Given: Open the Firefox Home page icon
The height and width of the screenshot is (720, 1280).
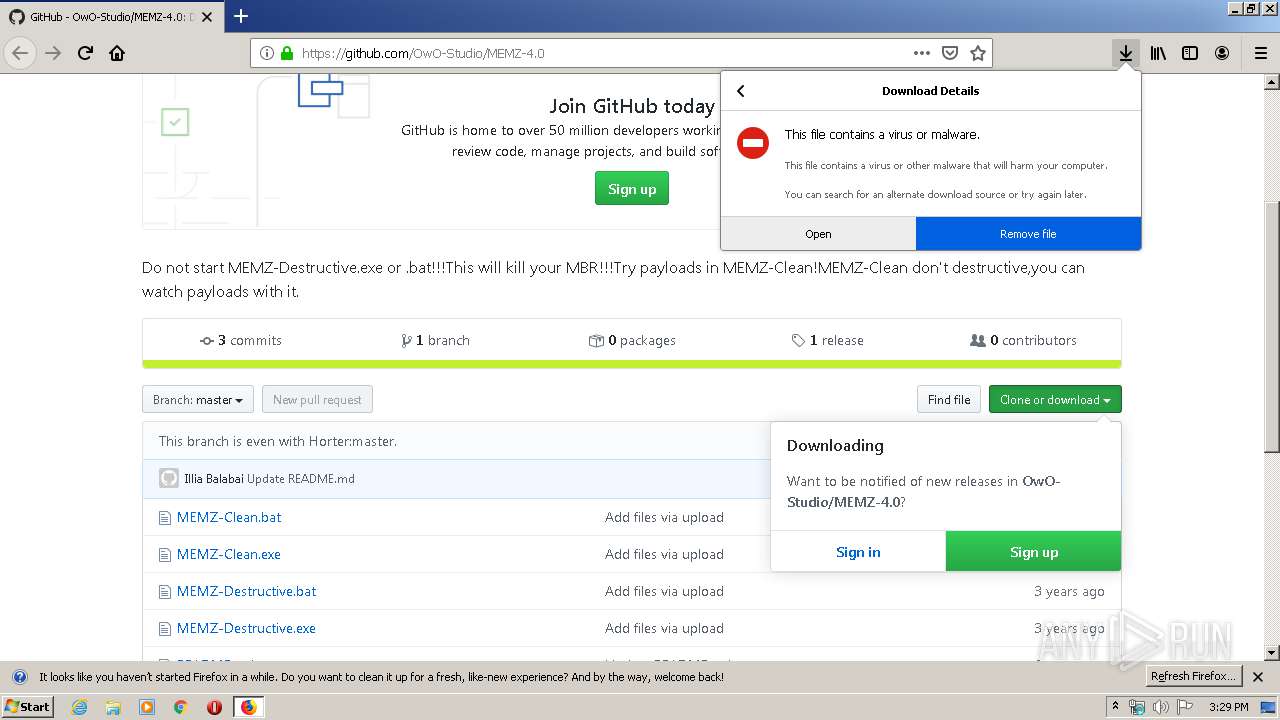Looking at the screenshot, I should pos(117,53).
